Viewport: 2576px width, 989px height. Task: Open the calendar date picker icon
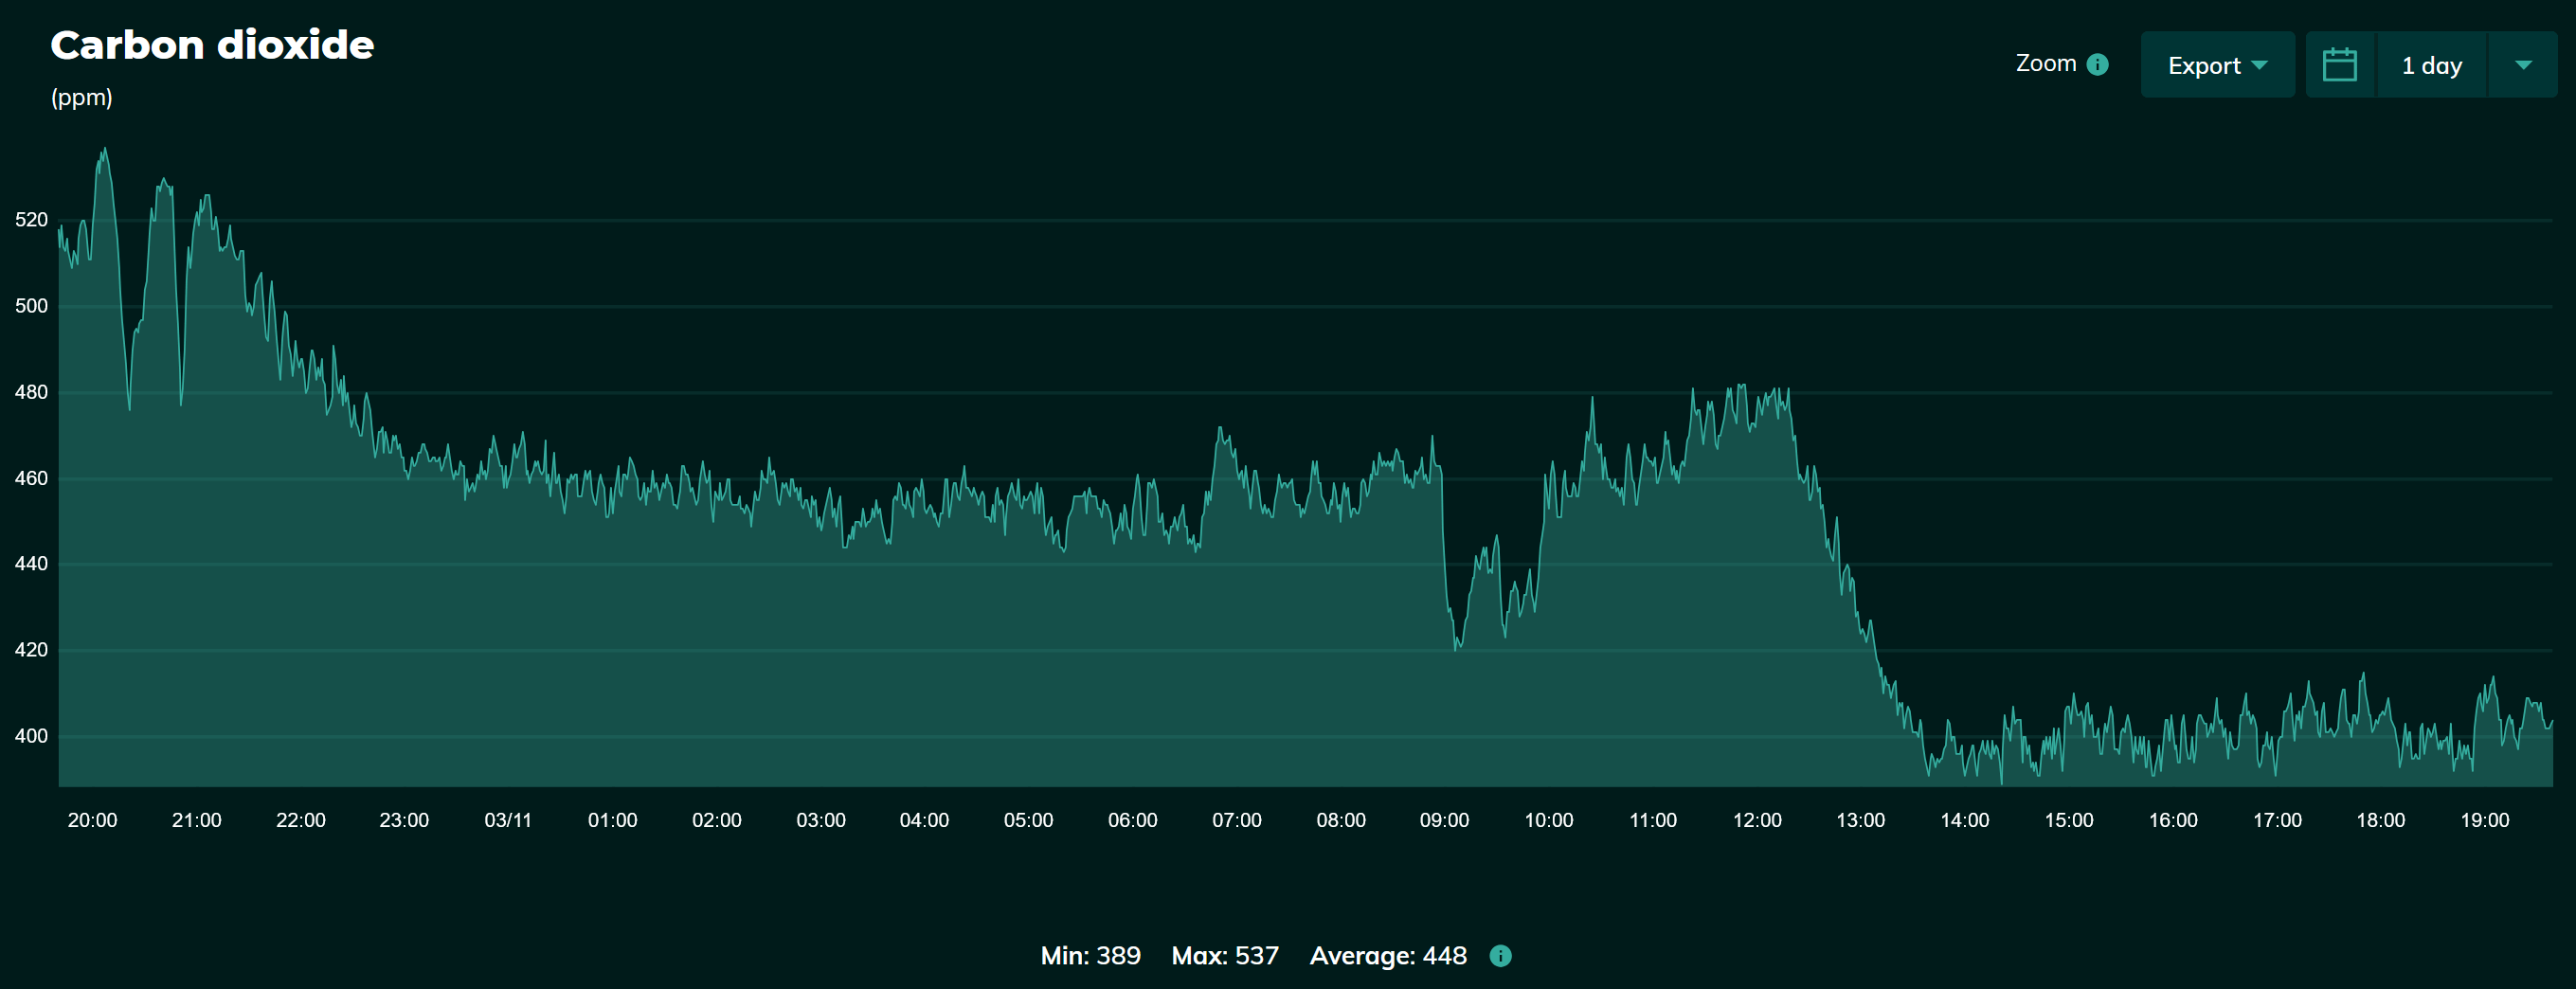[2339, 65]
